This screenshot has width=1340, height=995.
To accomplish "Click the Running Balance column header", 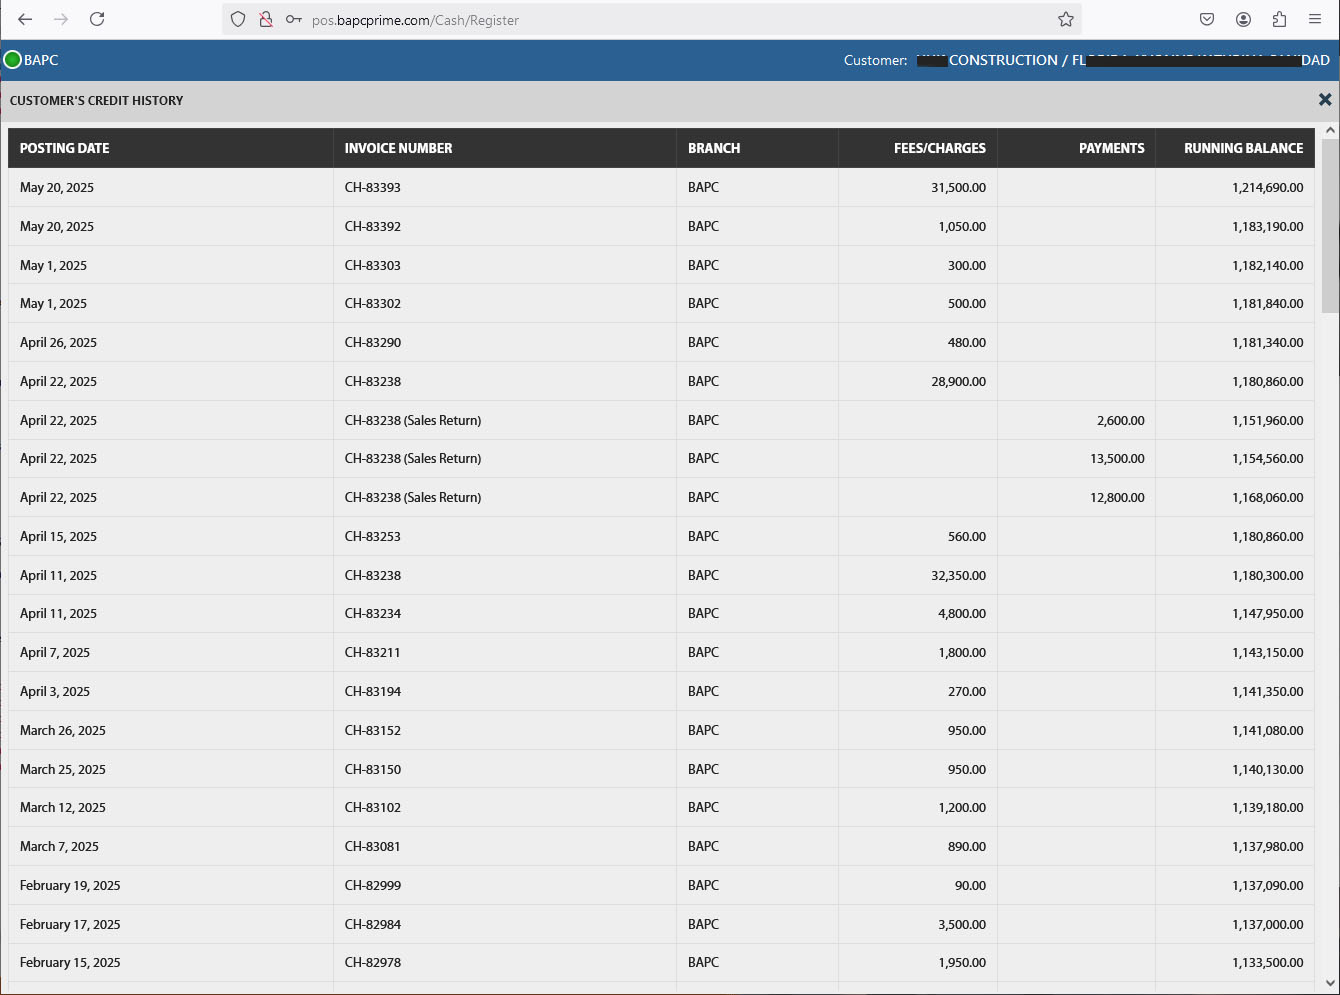I will coord(1243,148).
